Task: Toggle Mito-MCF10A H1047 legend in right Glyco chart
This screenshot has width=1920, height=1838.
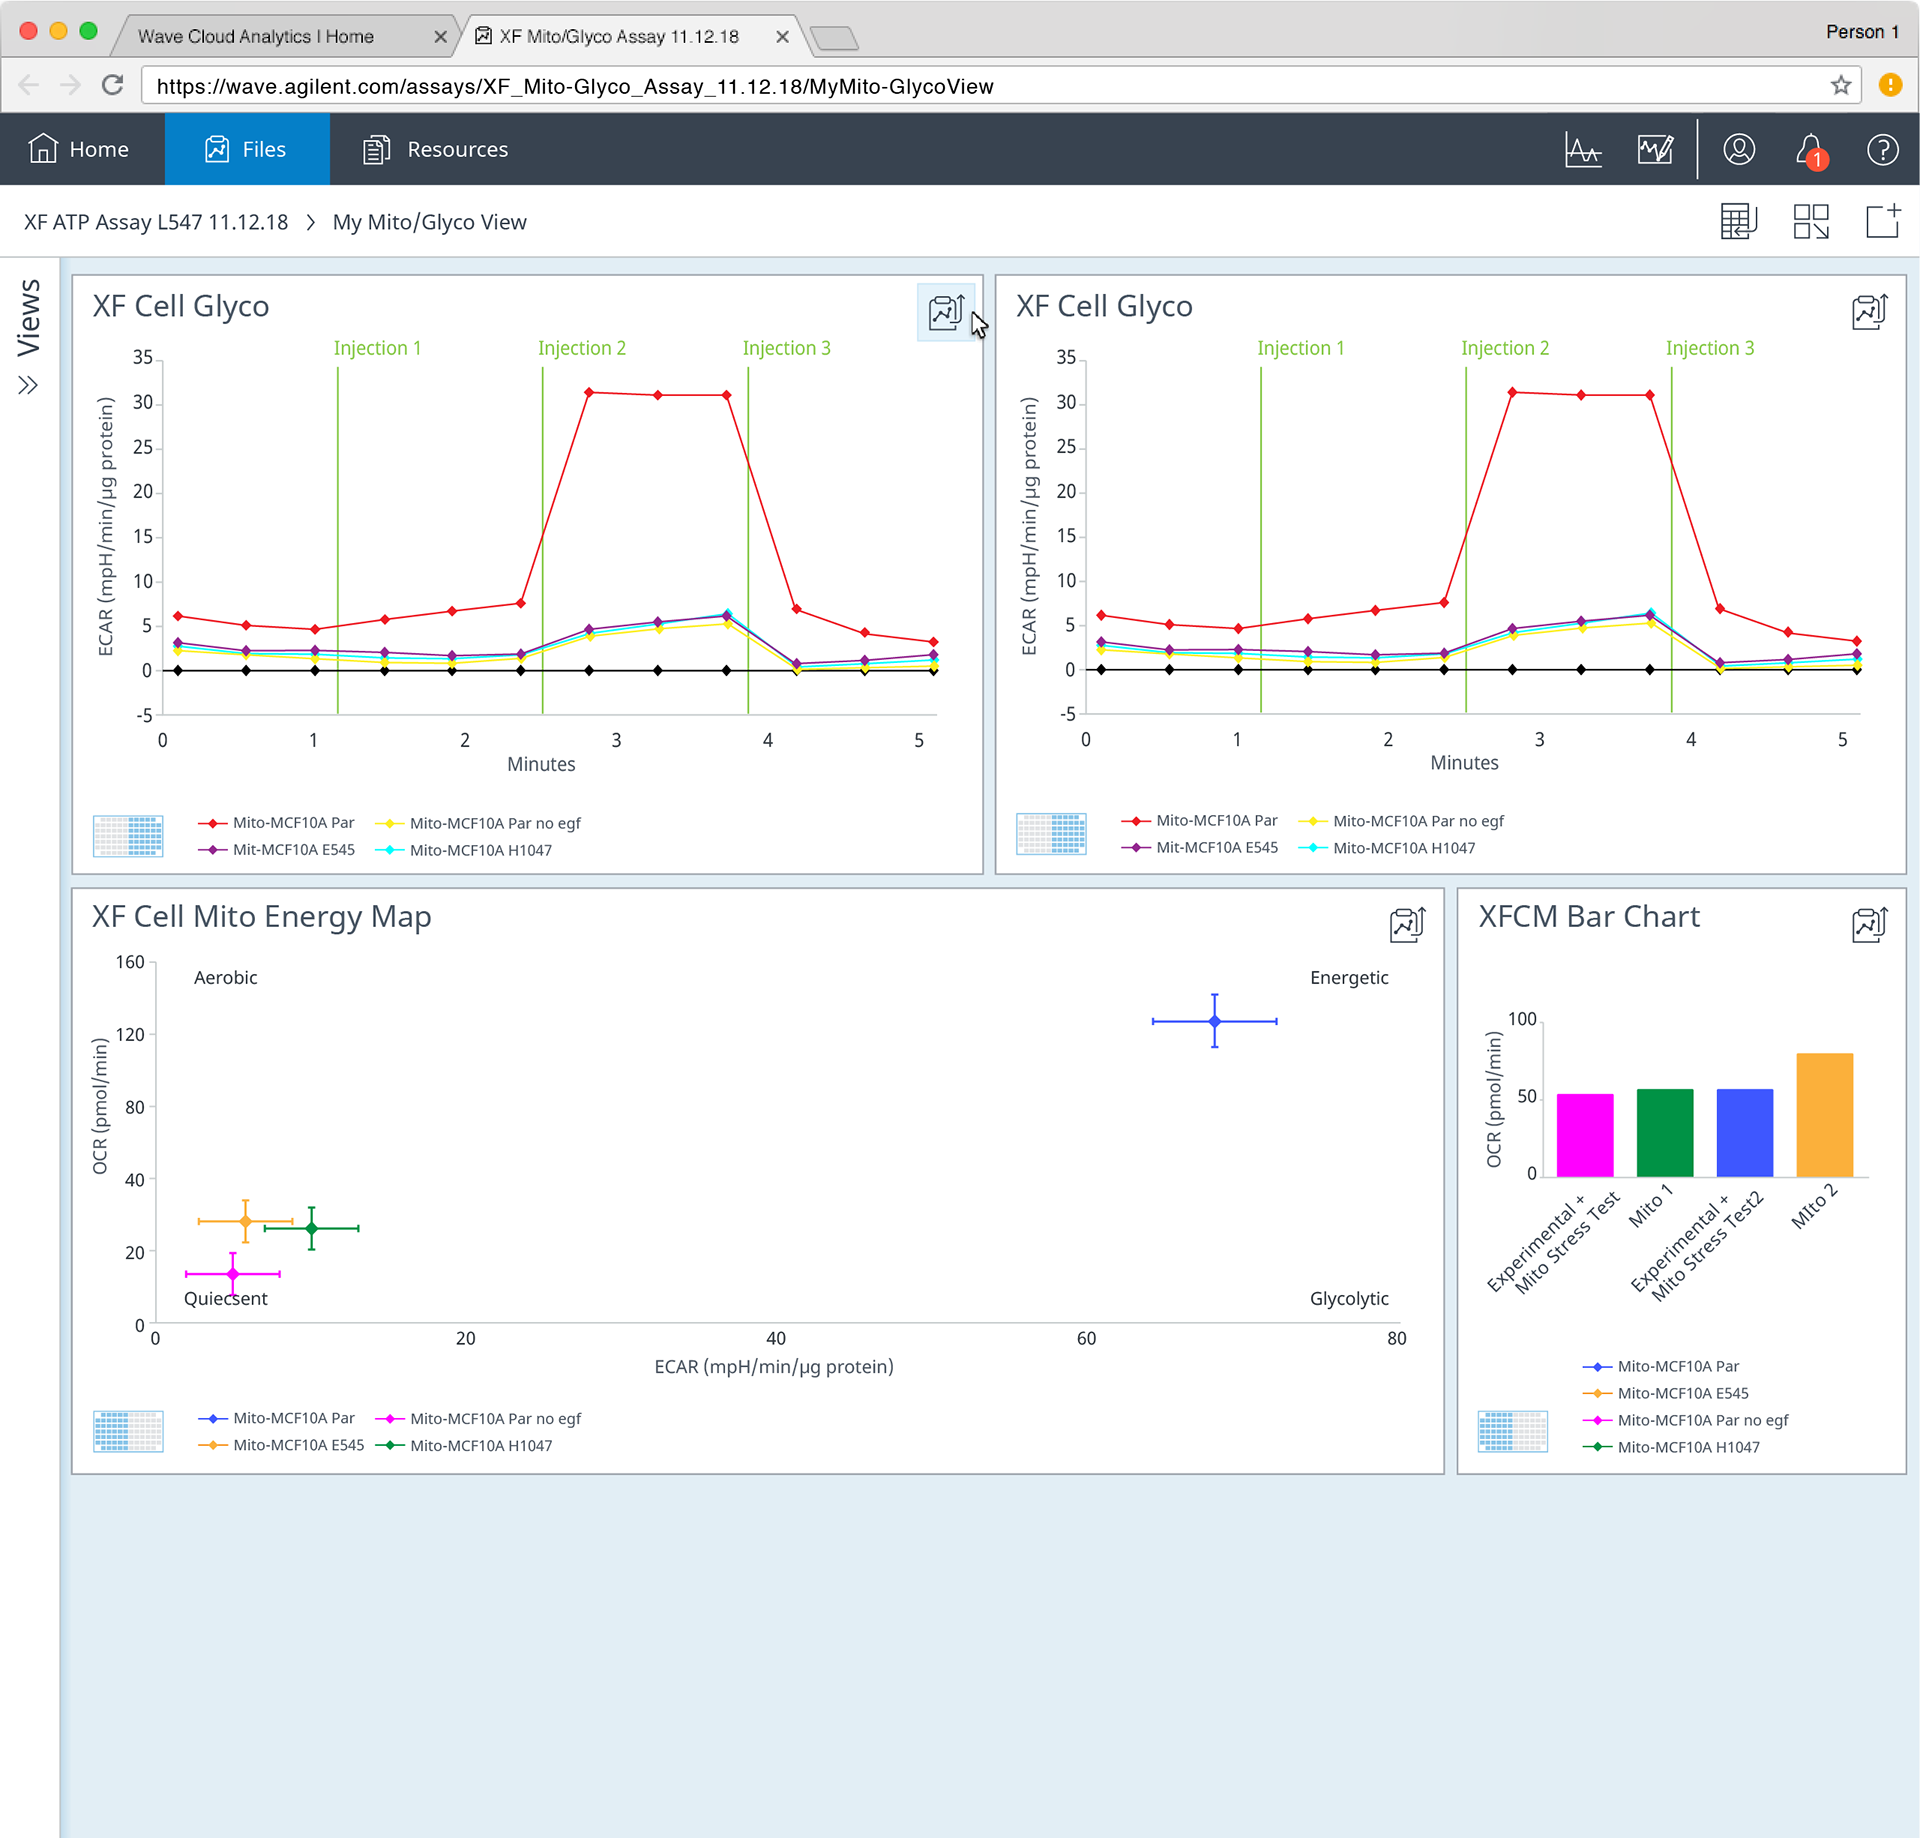Action: [x=1386, y=848]
